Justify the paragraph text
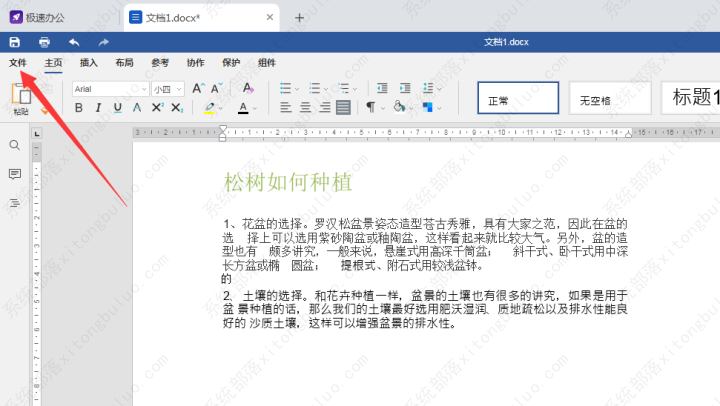 [x=343, y=107]
